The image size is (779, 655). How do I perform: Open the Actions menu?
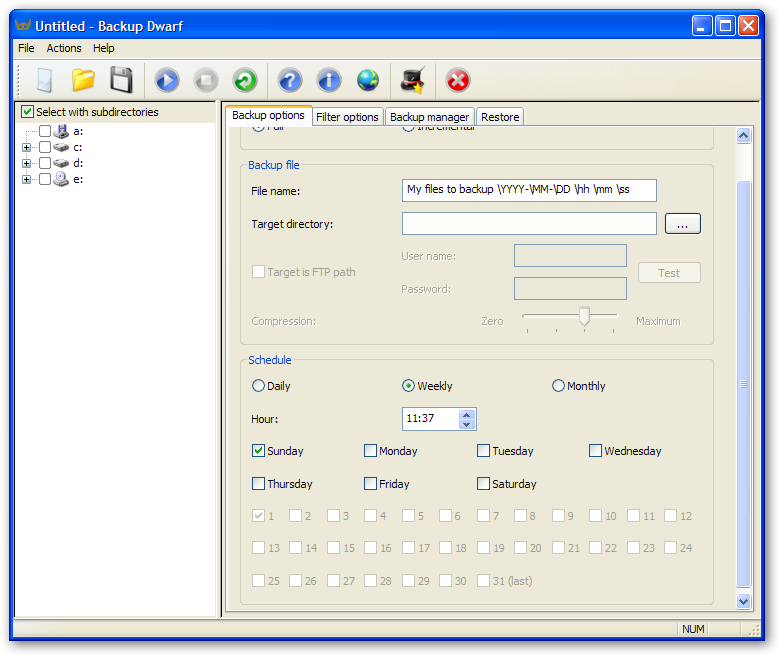pyautogui.click(x=64, y=48)
